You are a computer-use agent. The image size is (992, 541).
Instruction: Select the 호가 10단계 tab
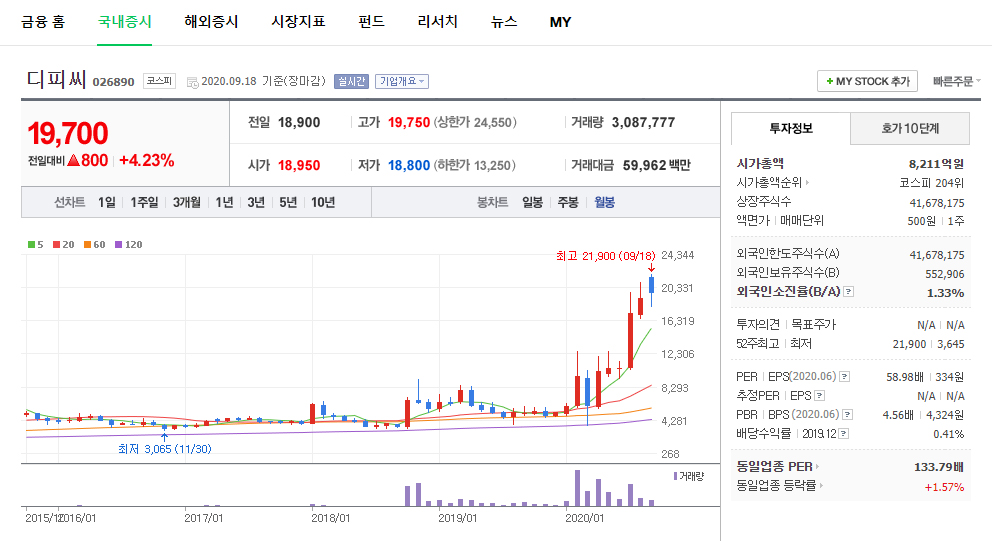(910, 128)
